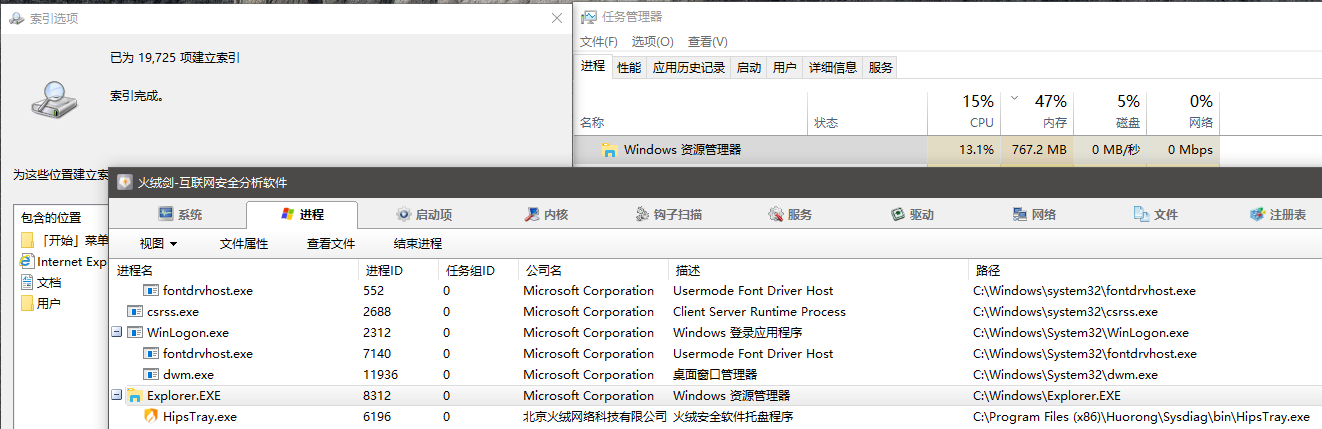
Task: Open the 注册表 tab
Action: (x=1278, y=215)
